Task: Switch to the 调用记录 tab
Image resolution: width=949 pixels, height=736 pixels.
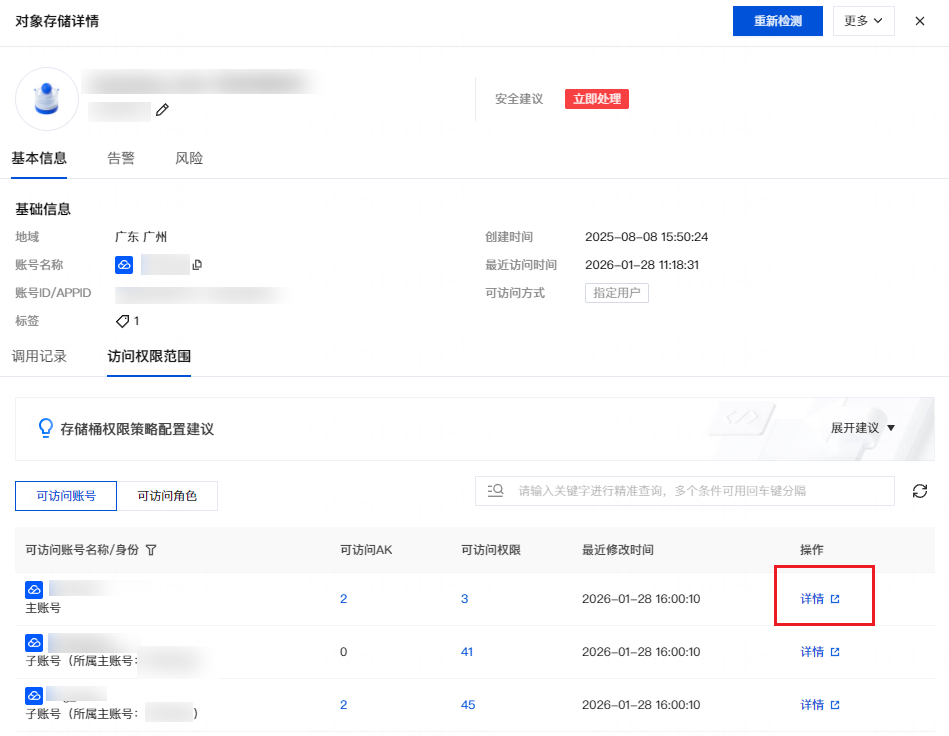Action: click(x=39, y=356)
